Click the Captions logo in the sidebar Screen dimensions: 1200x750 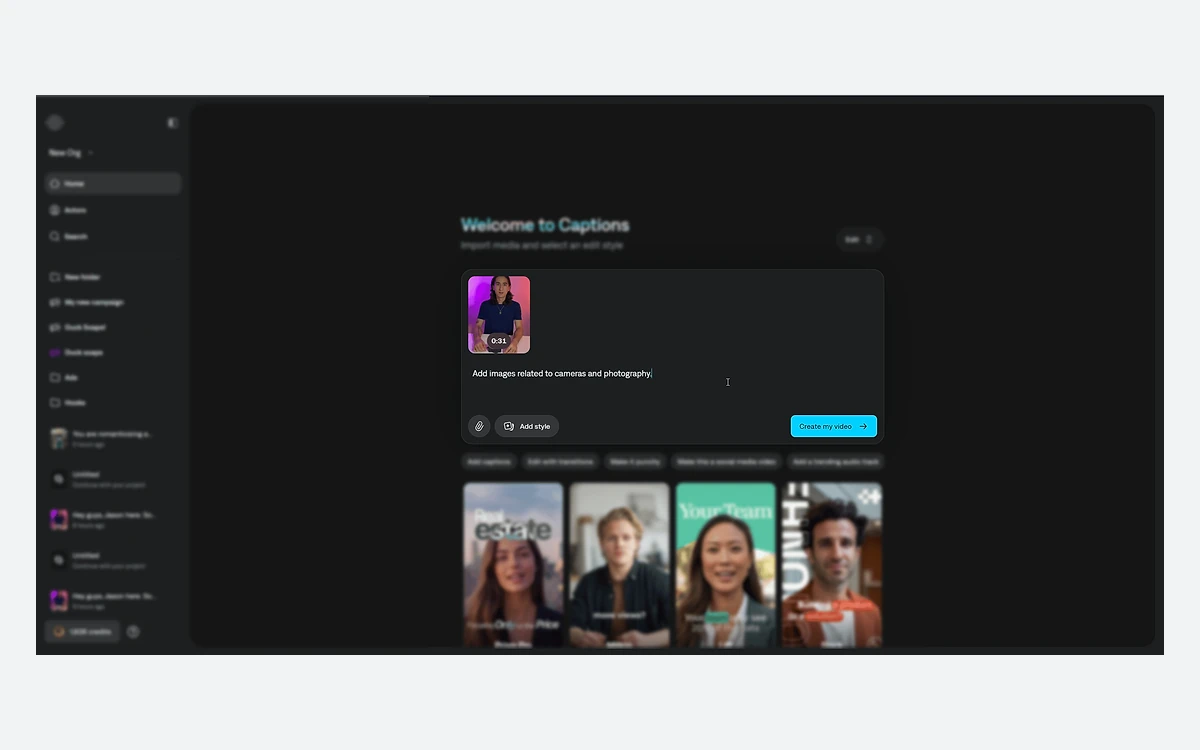pos(55,123)
